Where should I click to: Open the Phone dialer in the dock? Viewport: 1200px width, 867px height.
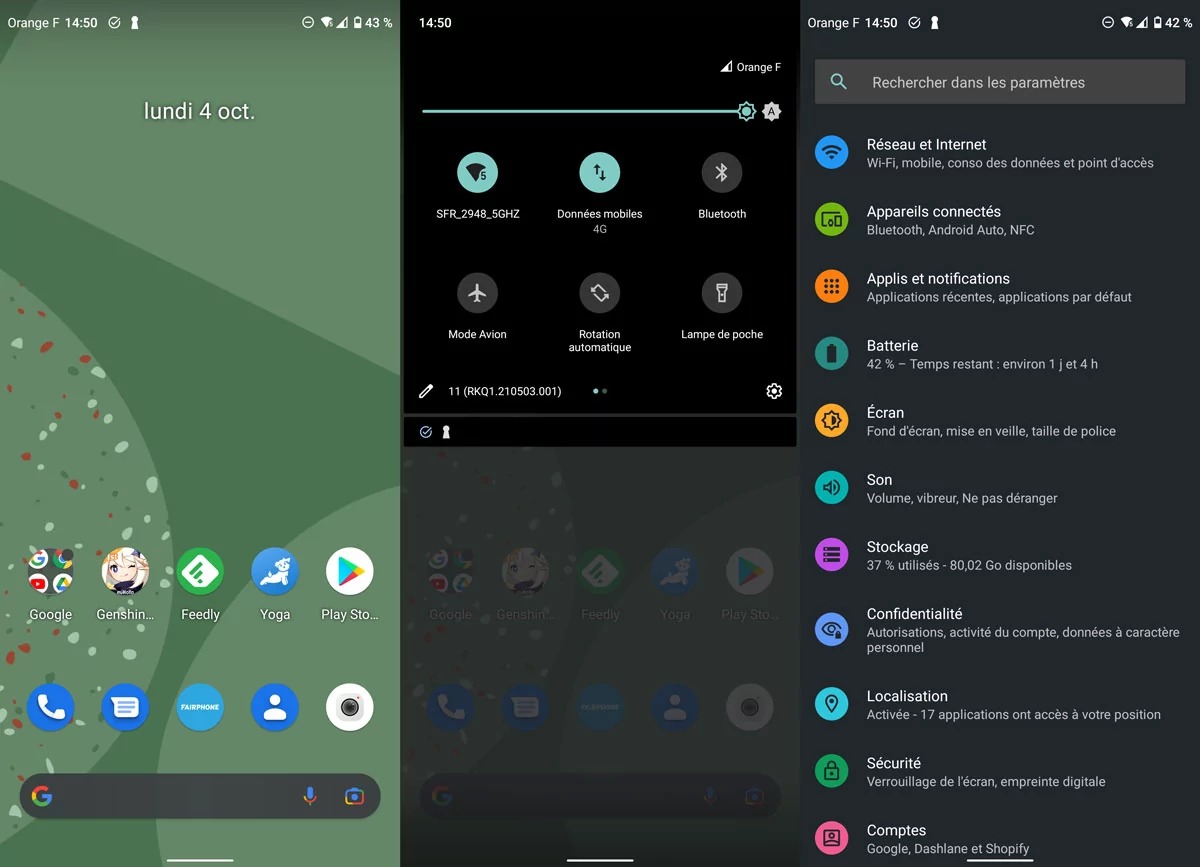click(x=50, y=708)
